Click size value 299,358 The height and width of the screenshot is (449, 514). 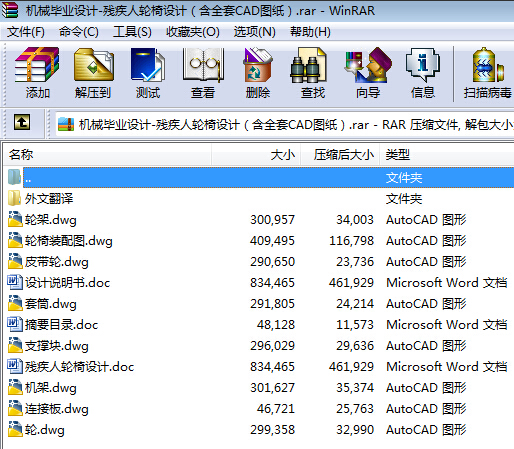[272, 430]
